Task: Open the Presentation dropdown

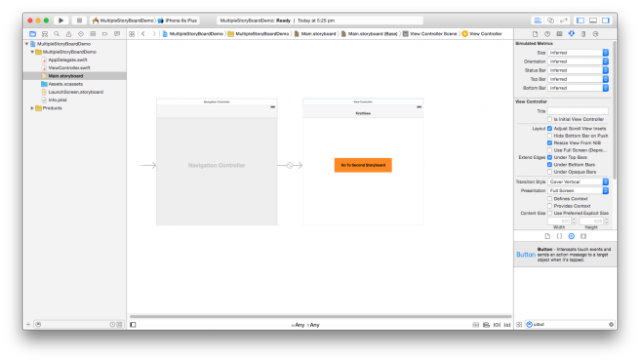Action: point(578,191)
